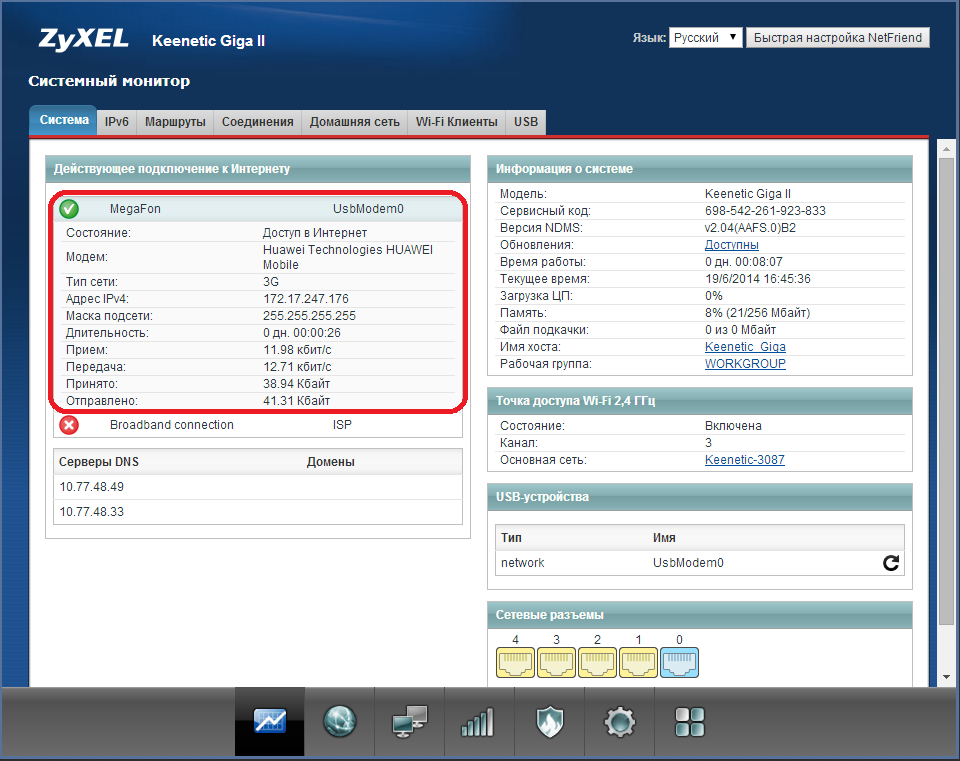The height and width of the screenshot is (761, 960).
Task: Click the Доступны updates link
Action: [x=731, y=245]
